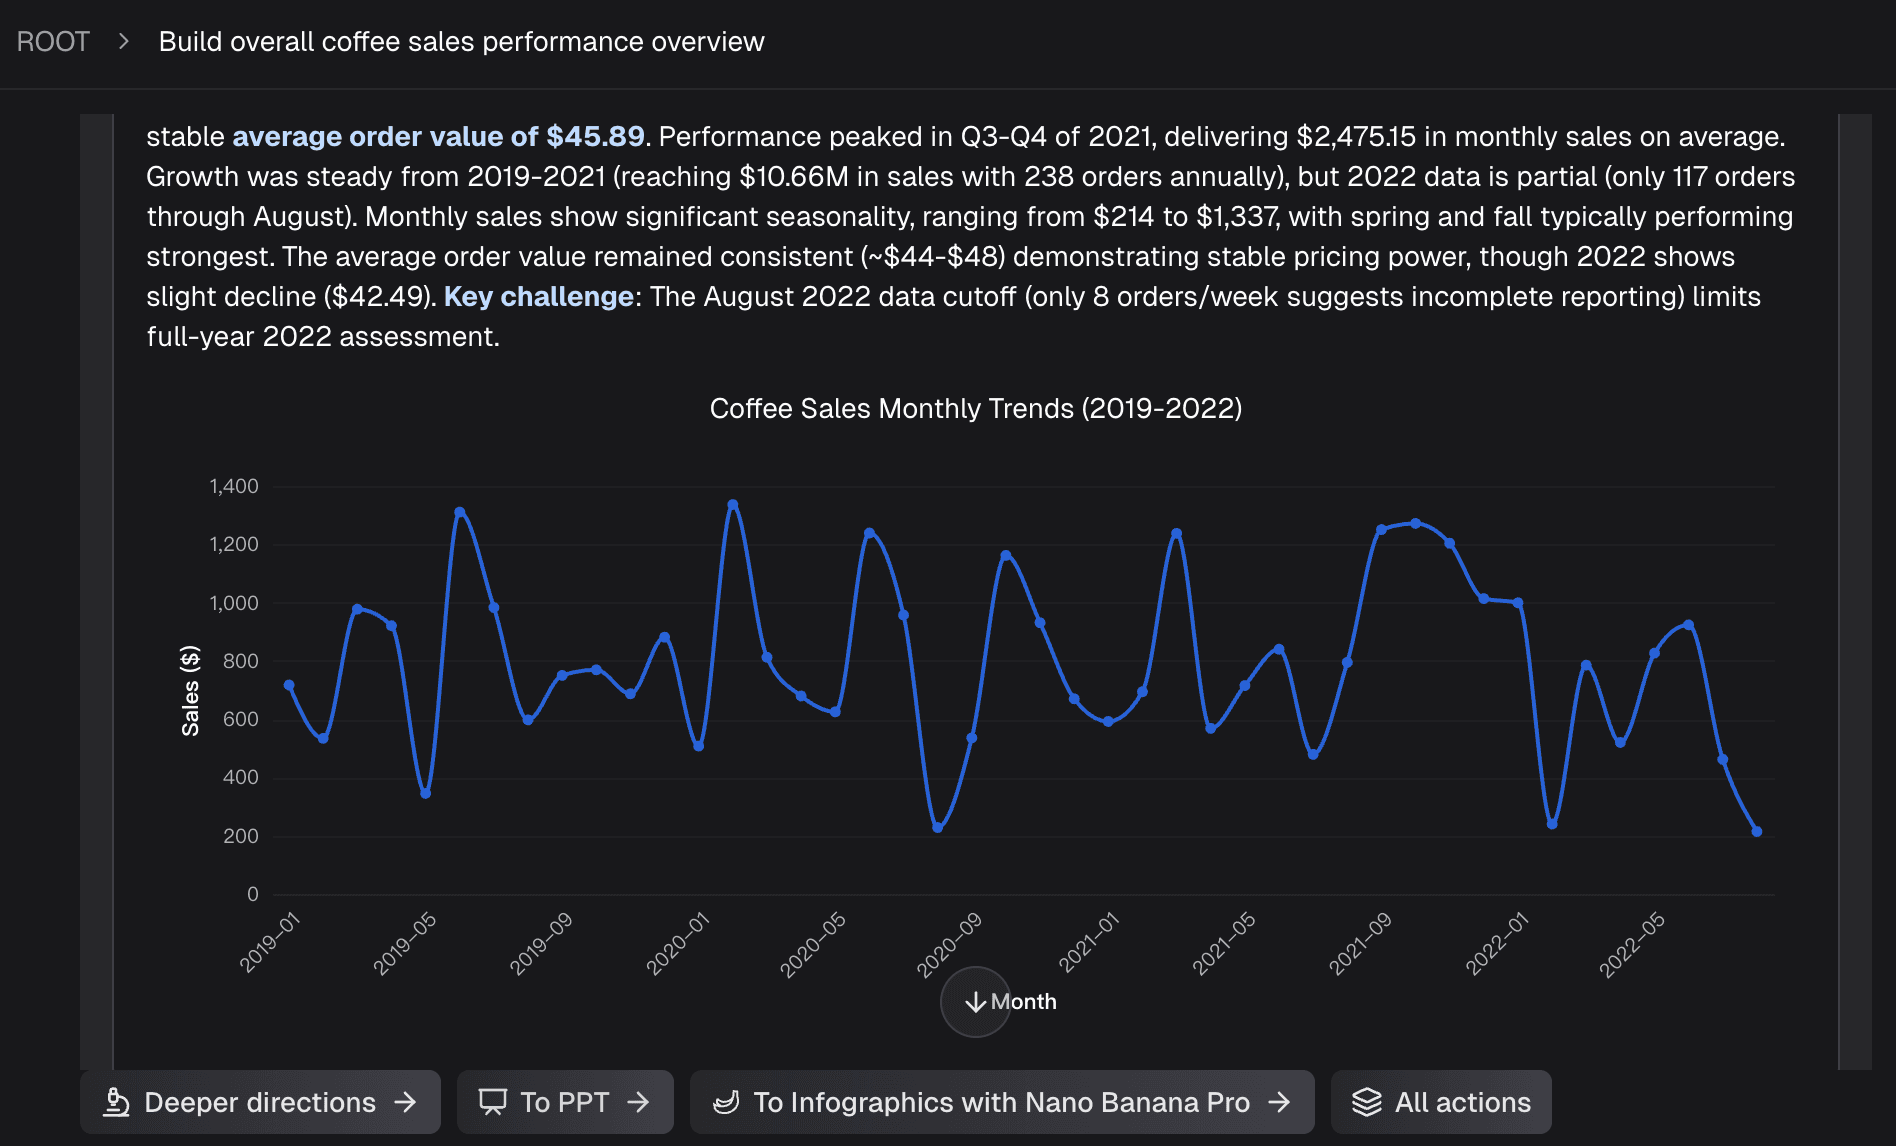Click the peak data point at 2020-02

click(x=733, y=505)
